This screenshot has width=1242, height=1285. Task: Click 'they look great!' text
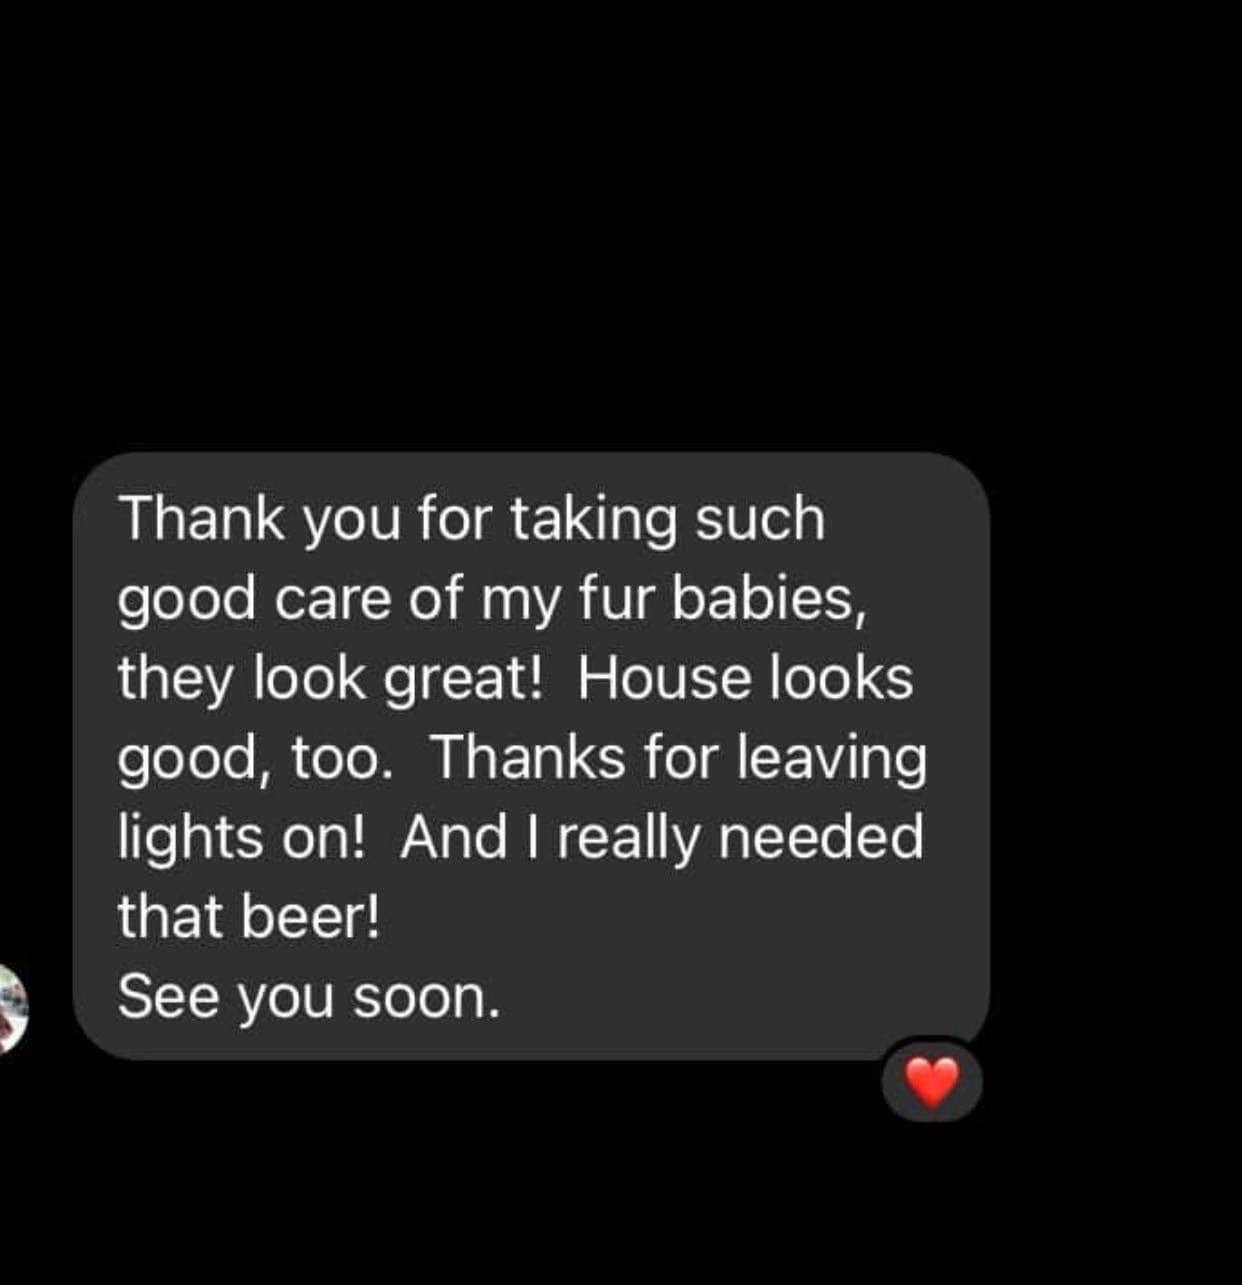click(330, 680)
